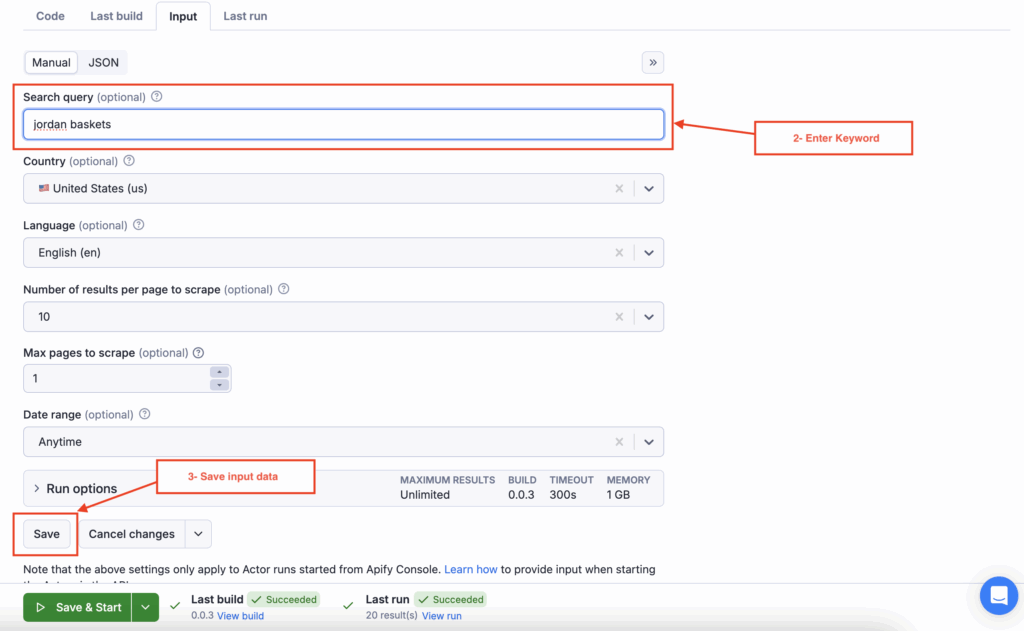Clear the results per page value
Viewport: 1024px width, 631px height.
(x=619, y=316)
